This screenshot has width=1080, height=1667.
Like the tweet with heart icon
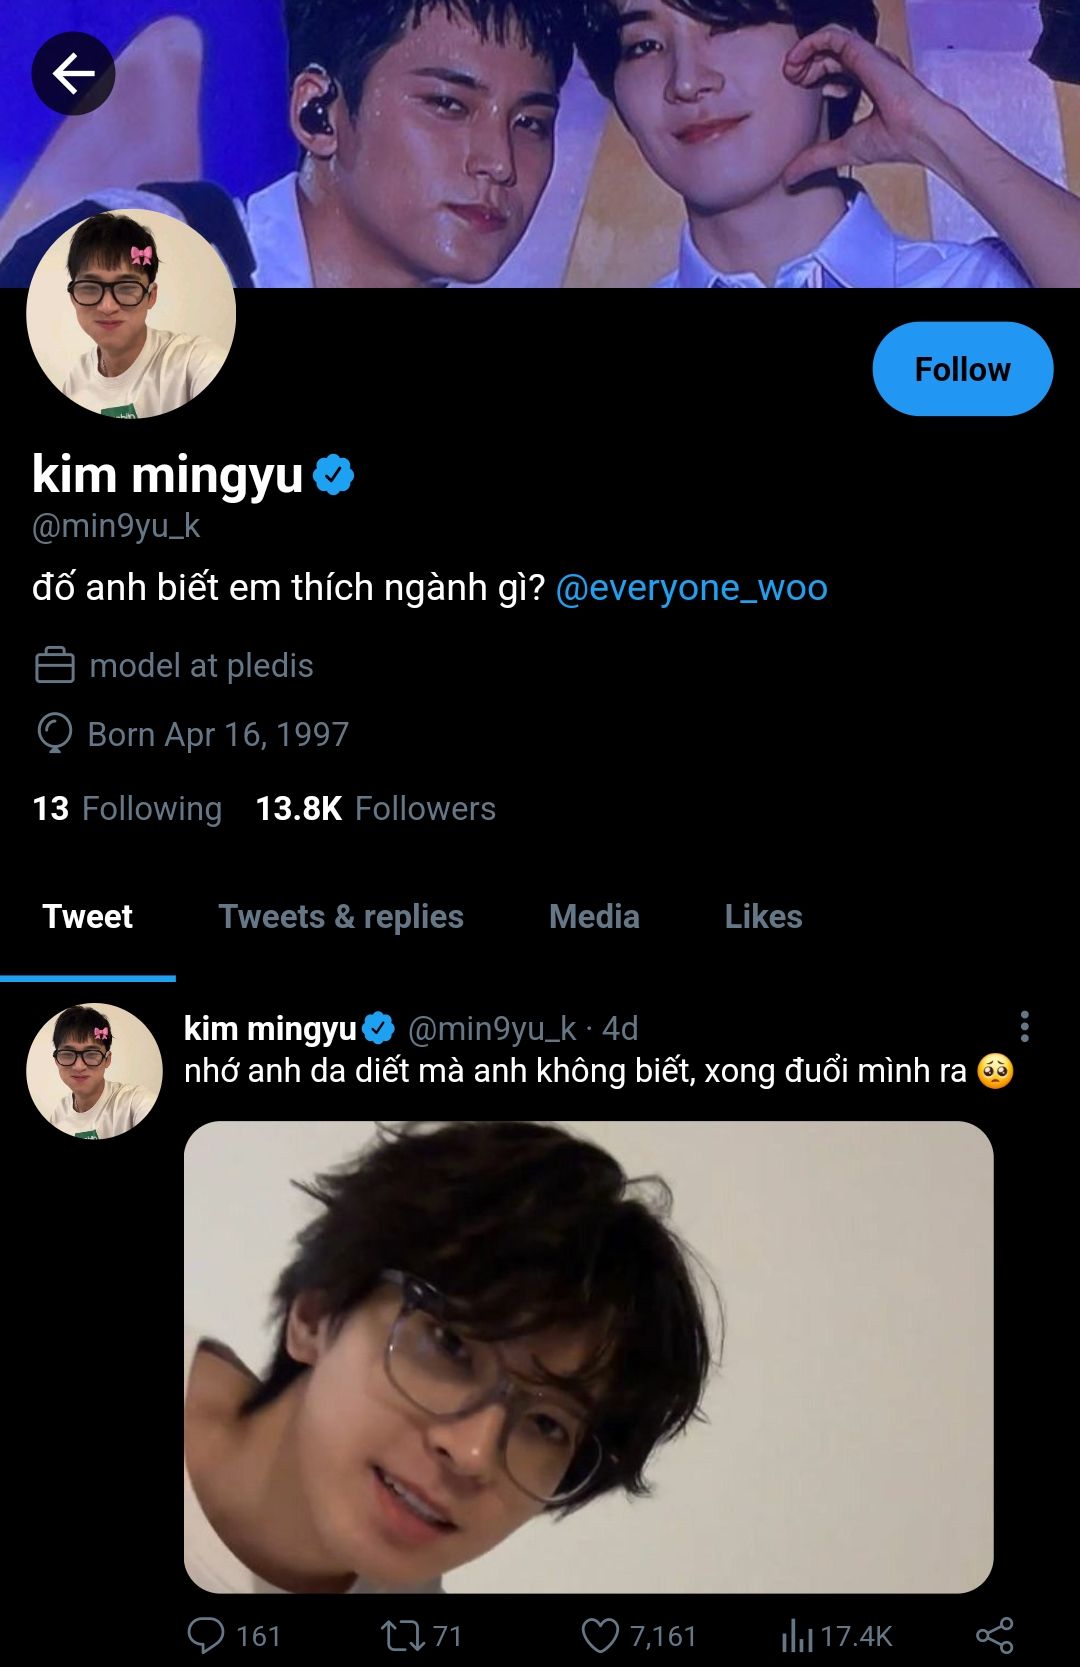[x=600, y=1635]
